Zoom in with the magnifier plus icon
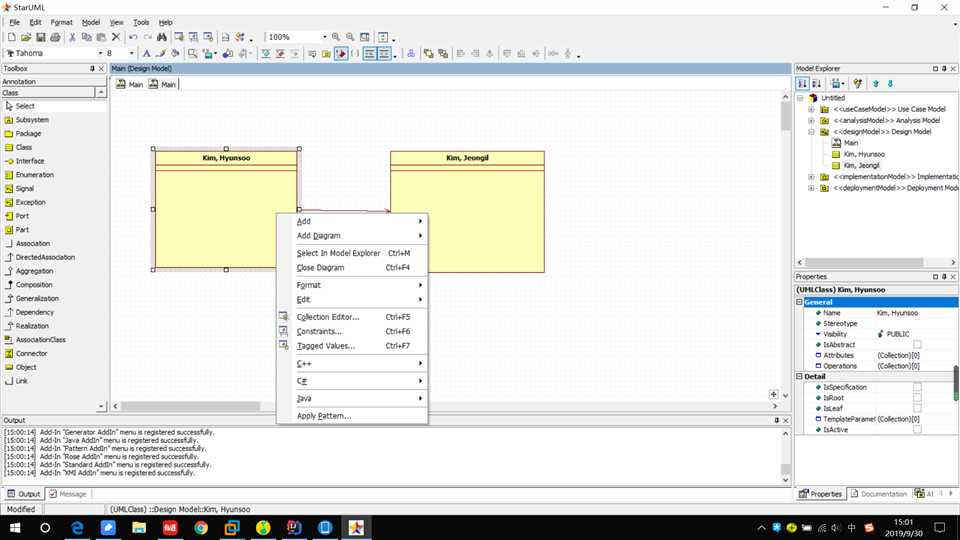 (x=336, y=37)
